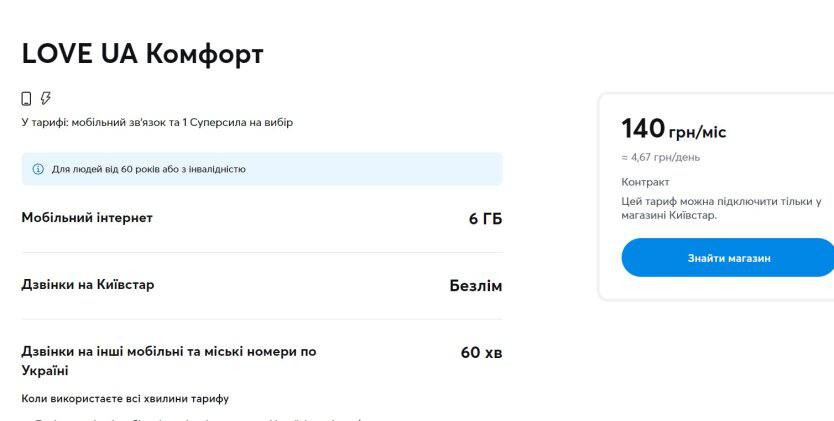Click the У тарифі description line
This screenshot has width=834, height=421.
pos(157,122)
